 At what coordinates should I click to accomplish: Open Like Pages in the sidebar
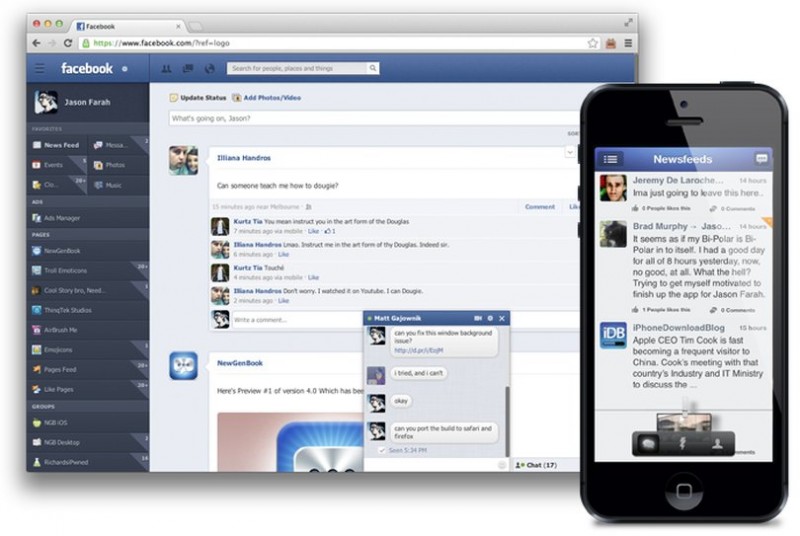click(x=88, y=390)
